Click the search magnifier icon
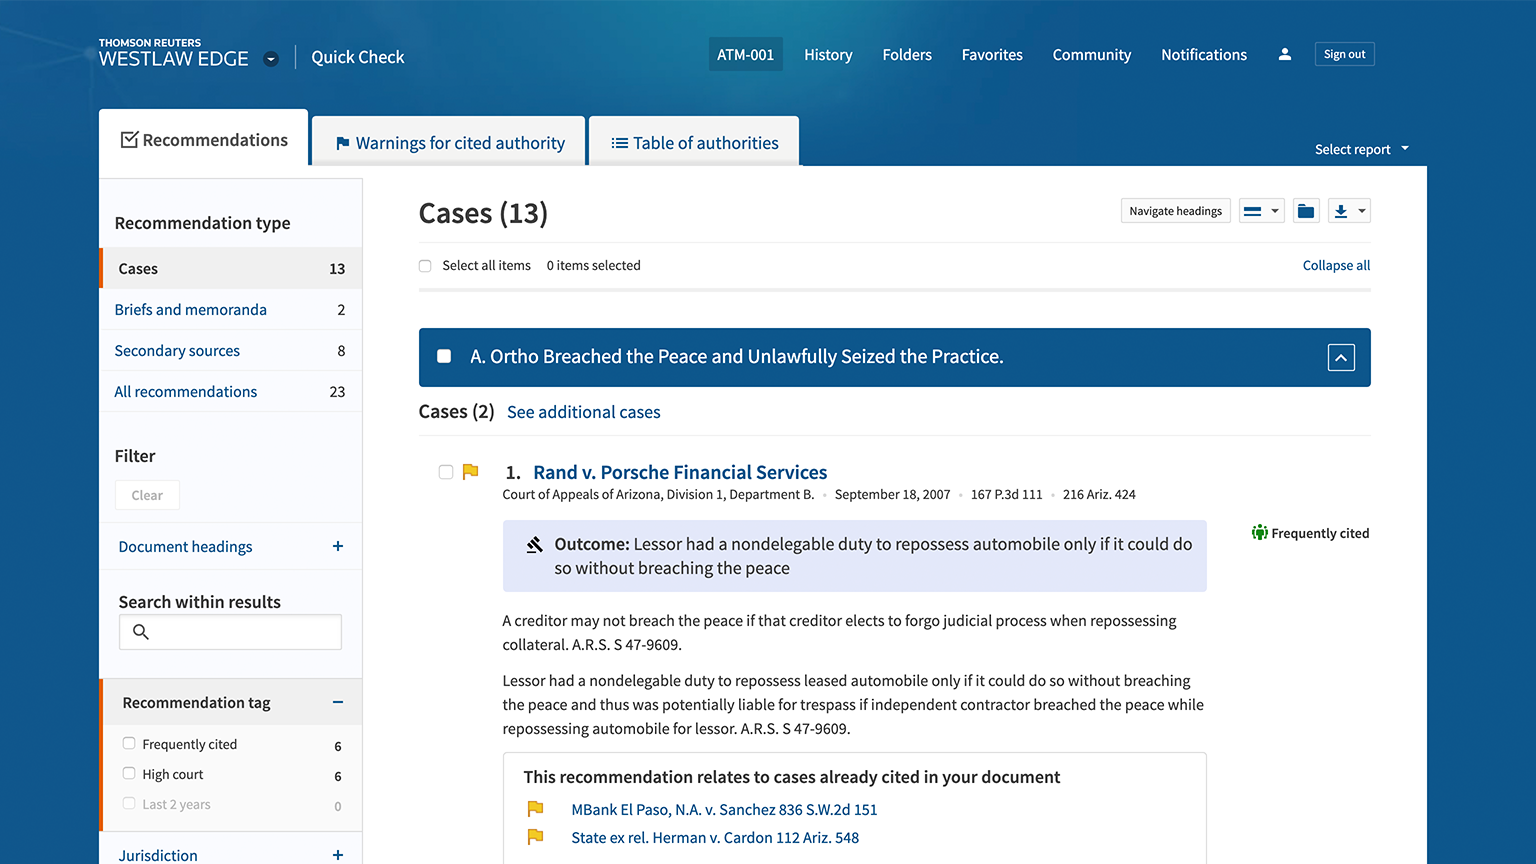This screenshot has width=1536, height=864. 141,632
